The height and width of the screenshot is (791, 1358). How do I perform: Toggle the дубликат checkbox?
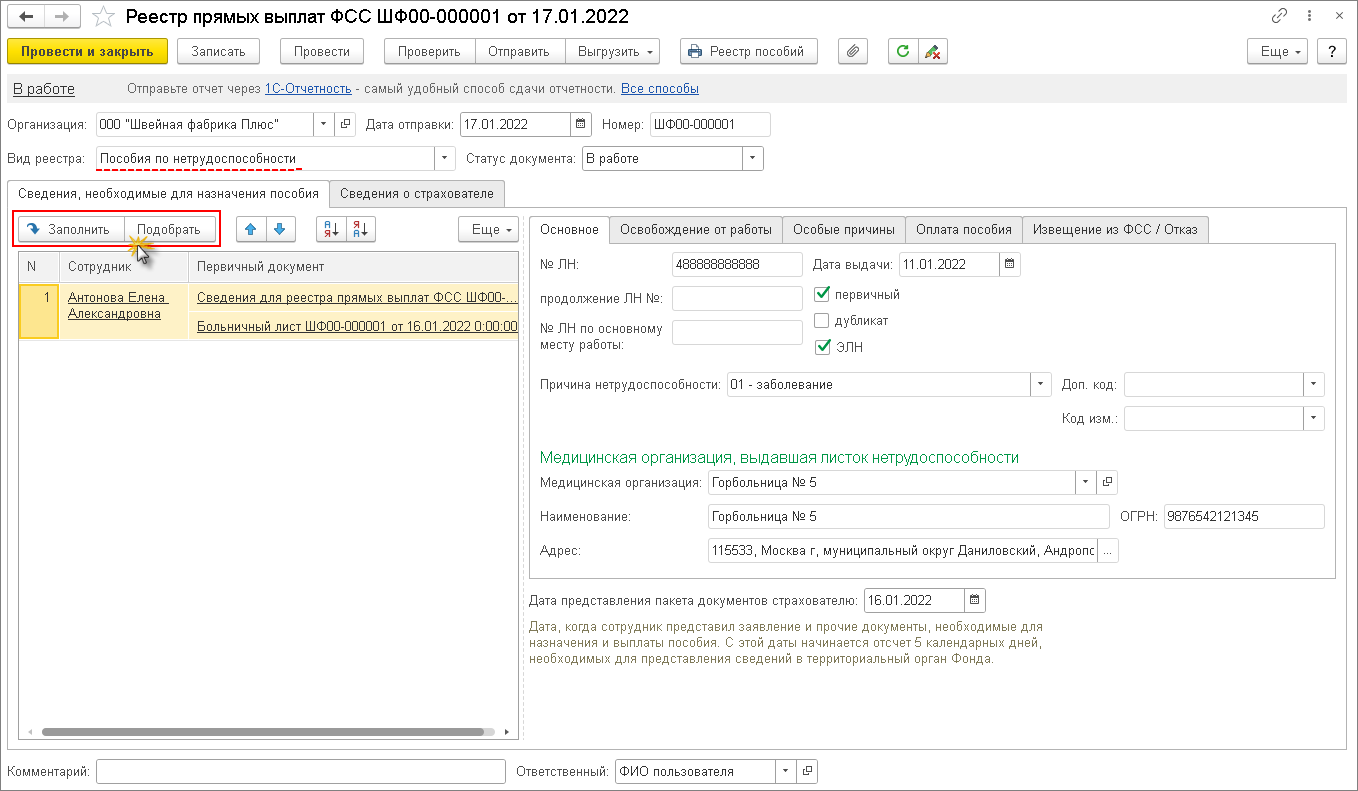[823, 321]
